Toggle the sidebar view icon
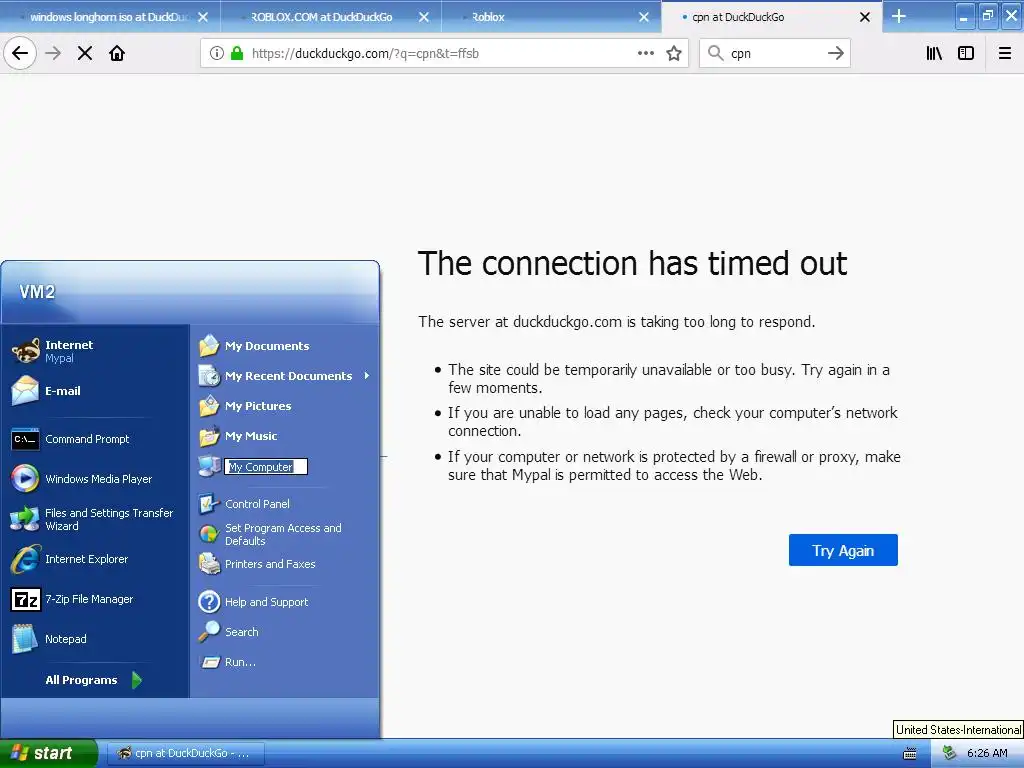1024x768 pixels. pyautogui.click(x=966, y=54)
